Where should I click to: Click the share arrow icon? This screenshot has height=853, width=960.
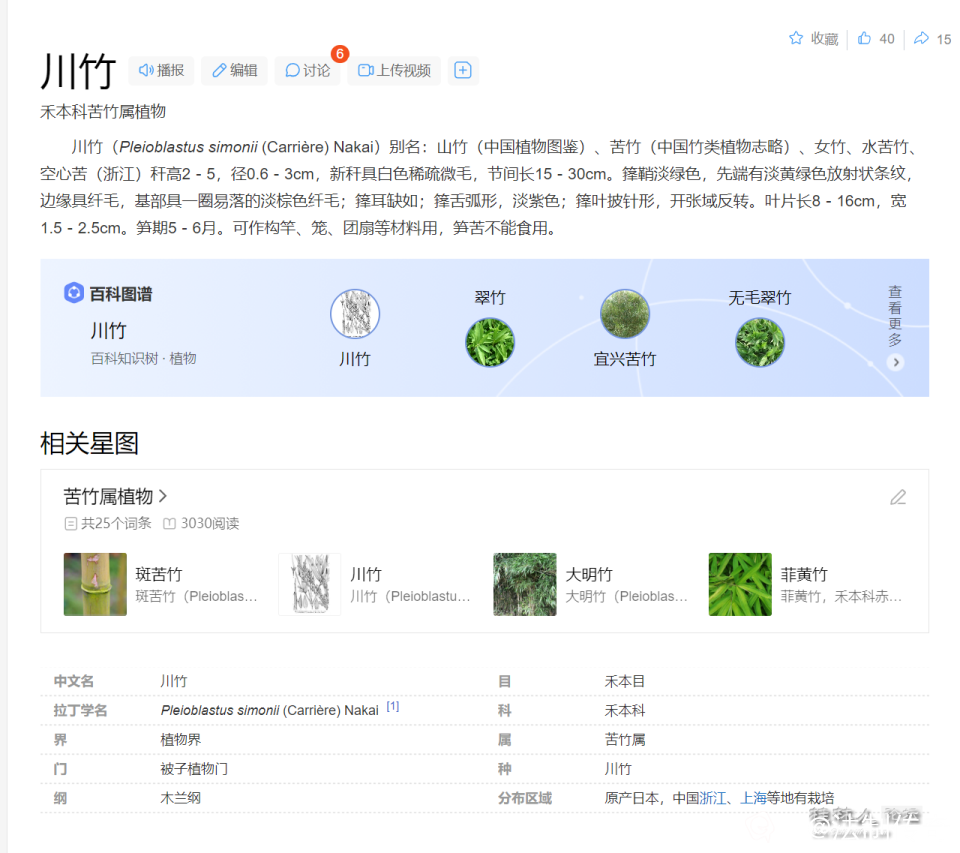[x=921, y=39]
